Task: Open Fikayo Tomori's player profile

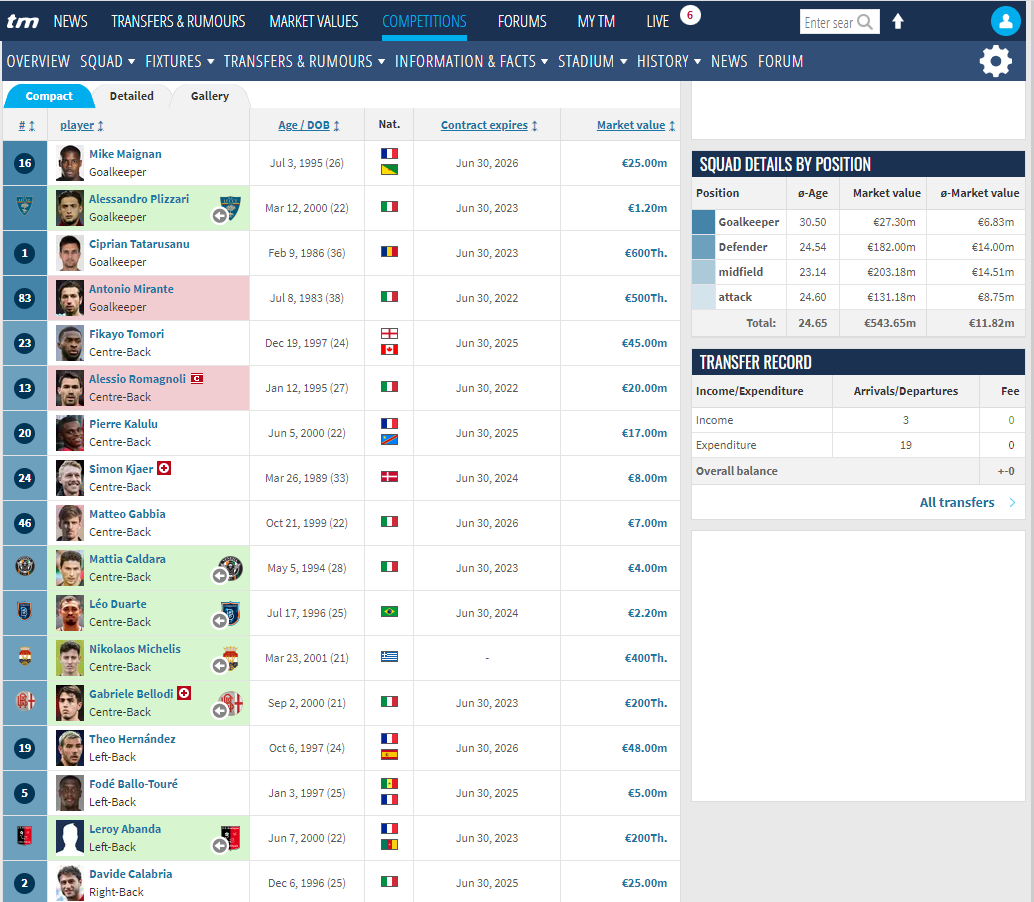Action: pos(127,334)
